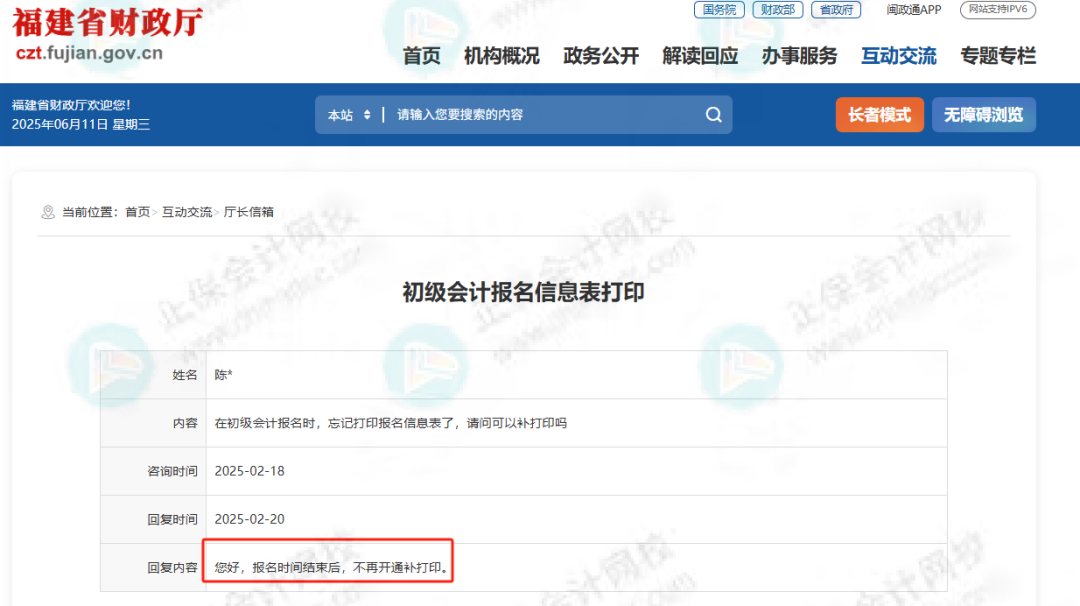Viewport: 1080px width, 606px height.
Task: Click the orange 长者模式 button
Action: point(879,114)
